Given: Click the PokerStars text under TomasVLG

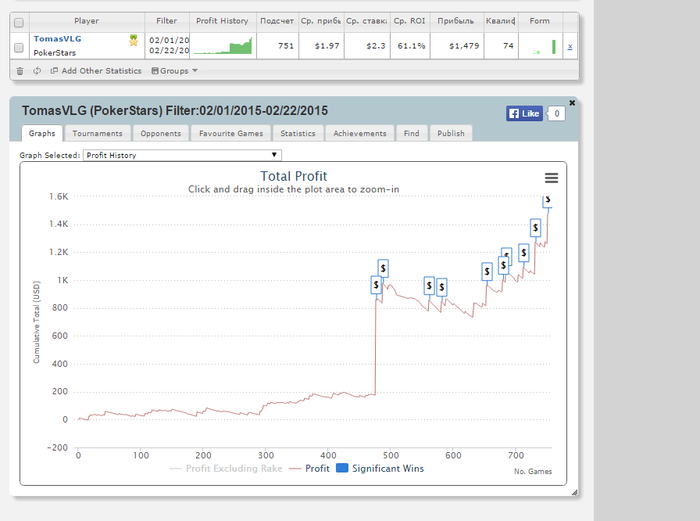Looking at the screenshot, I should tap(54, 53).
